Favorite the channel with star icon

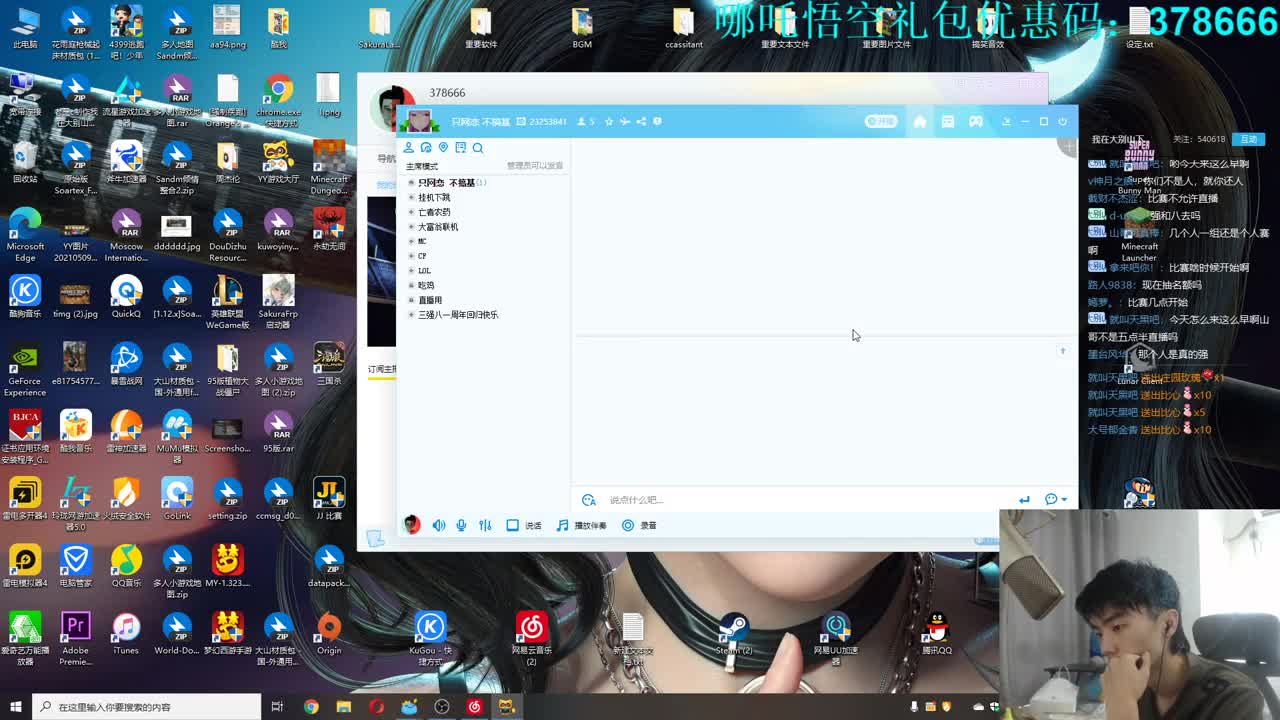tap(608, 122)
